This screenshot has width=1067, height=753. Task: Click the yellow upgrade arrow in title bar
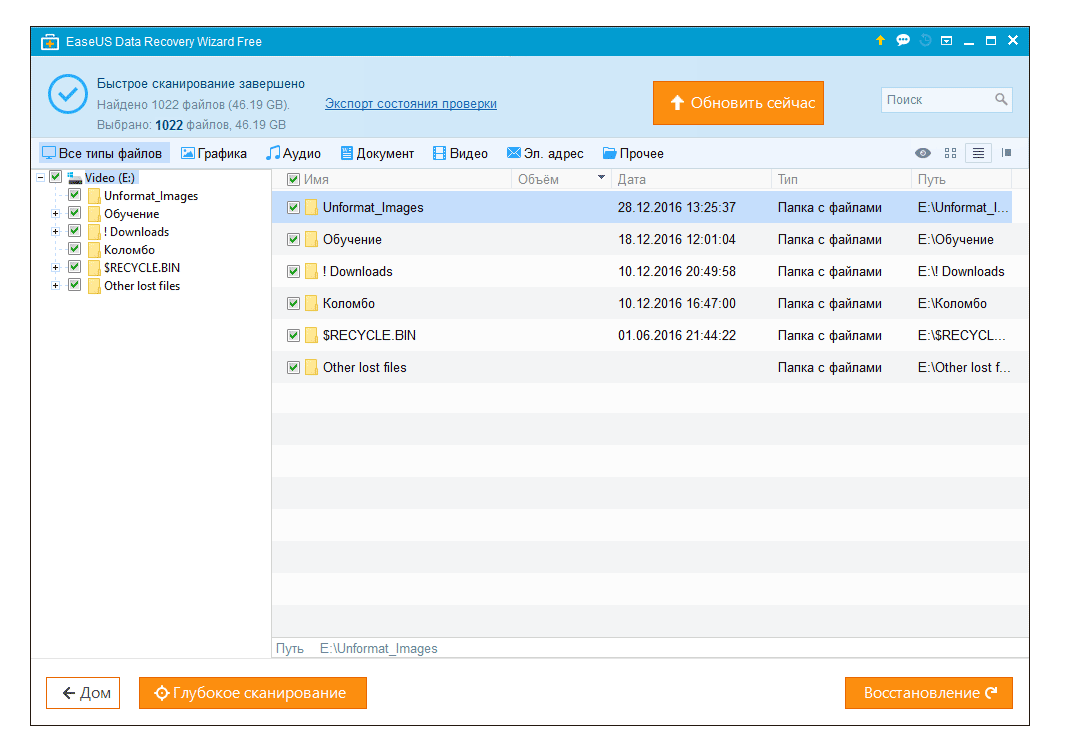click(x=880, y=41)
